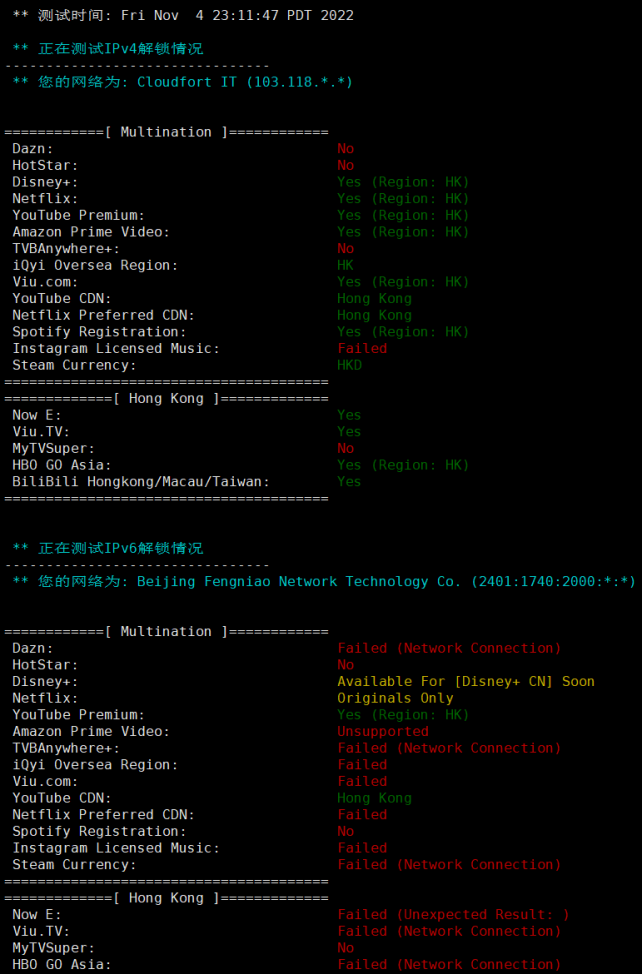Click 'Instagram Licensed Music:' label in IPv6 results
The height and width of the screenshot is (974, 642).
(115, 848)
